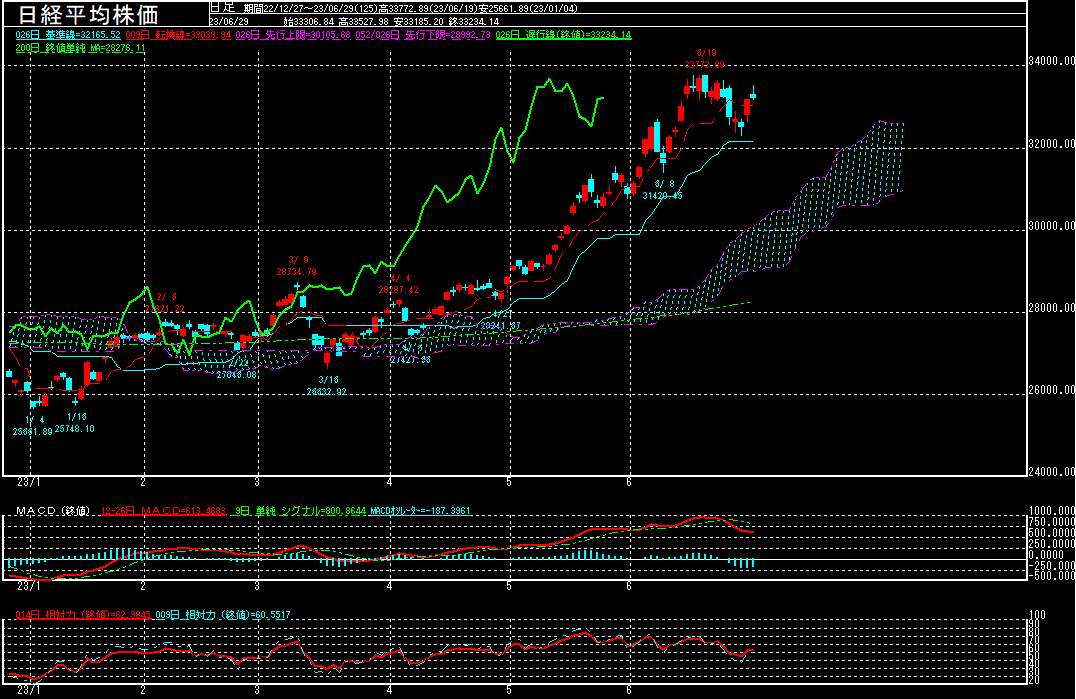Click the 32000.00 price axis label
This screenshot has height=699, width=1076.
coord(1051,143)
